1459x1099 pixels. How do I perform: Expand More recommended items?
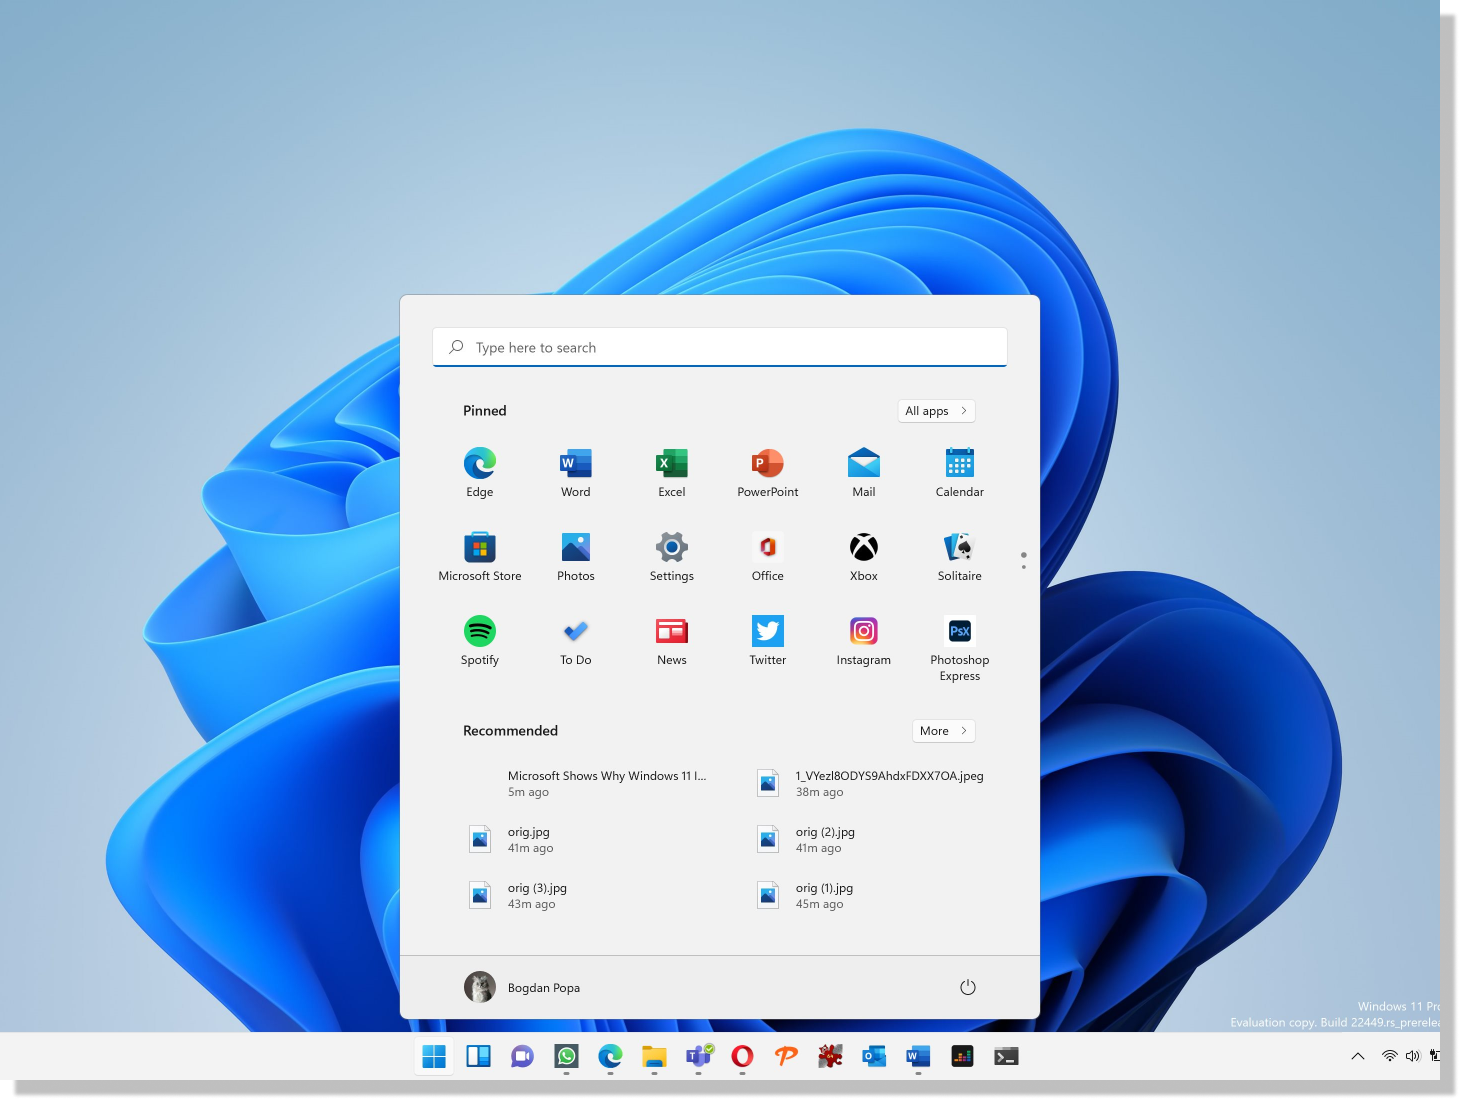[x=943, y=731]
